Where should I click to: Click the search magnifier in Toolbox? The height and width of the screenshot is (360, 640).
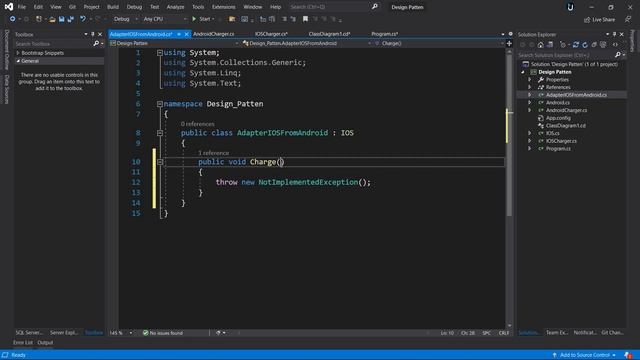click(96, 43)
